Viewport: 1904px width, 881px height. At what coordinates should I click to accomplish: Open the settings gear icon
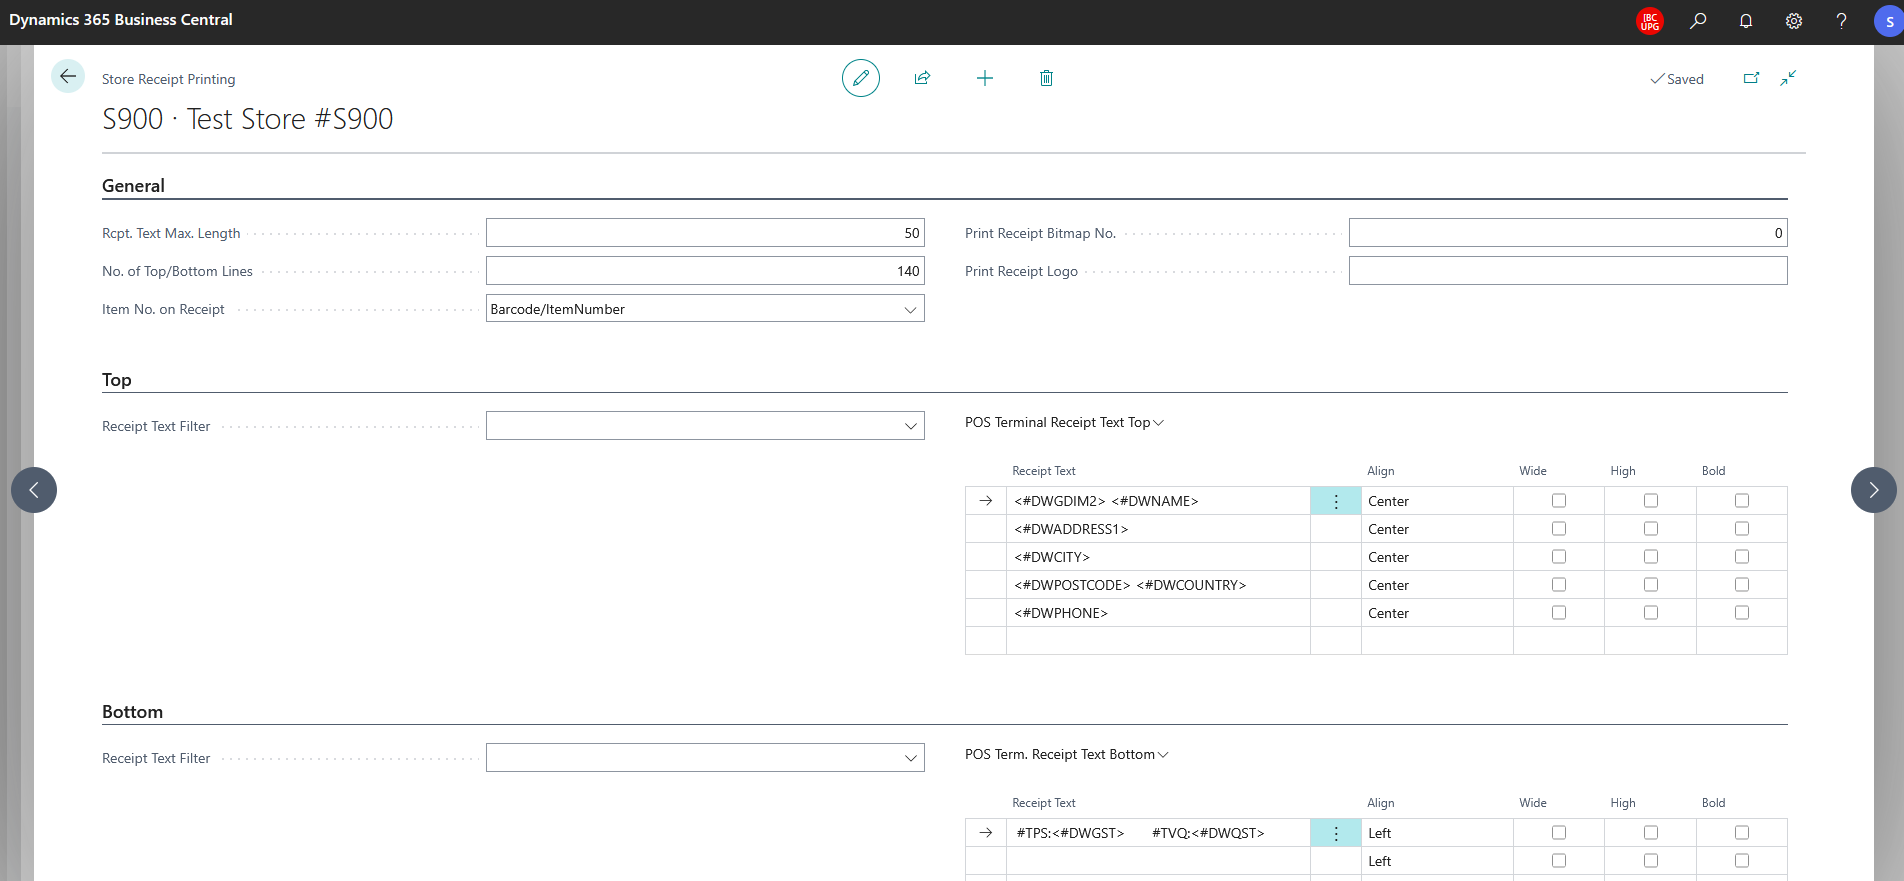[x=1794, y=21]
